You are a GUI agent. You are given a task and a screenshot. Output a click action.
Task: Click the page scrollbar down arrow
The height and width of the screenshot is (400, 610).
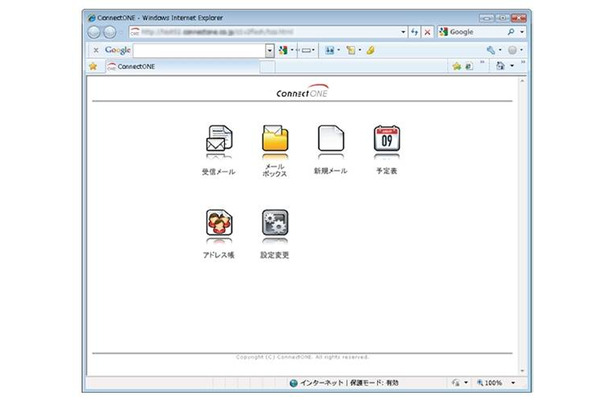(522, 371)
